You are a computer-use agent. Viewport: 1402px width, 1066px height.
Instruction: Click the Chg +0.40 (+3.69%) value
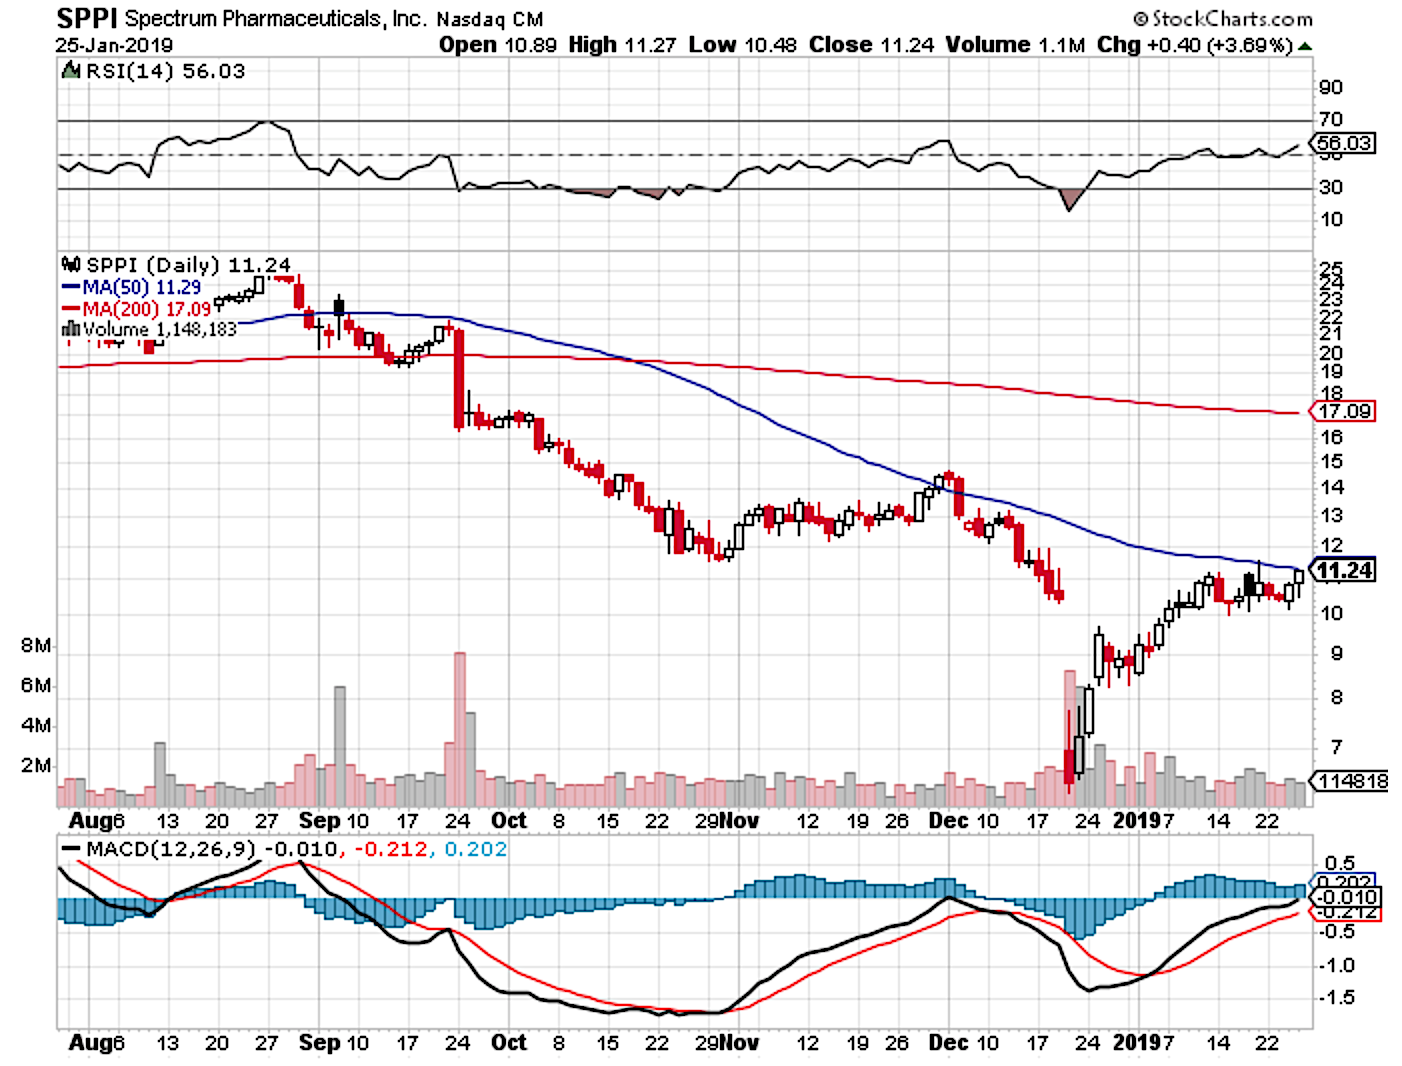(1194, 45)
